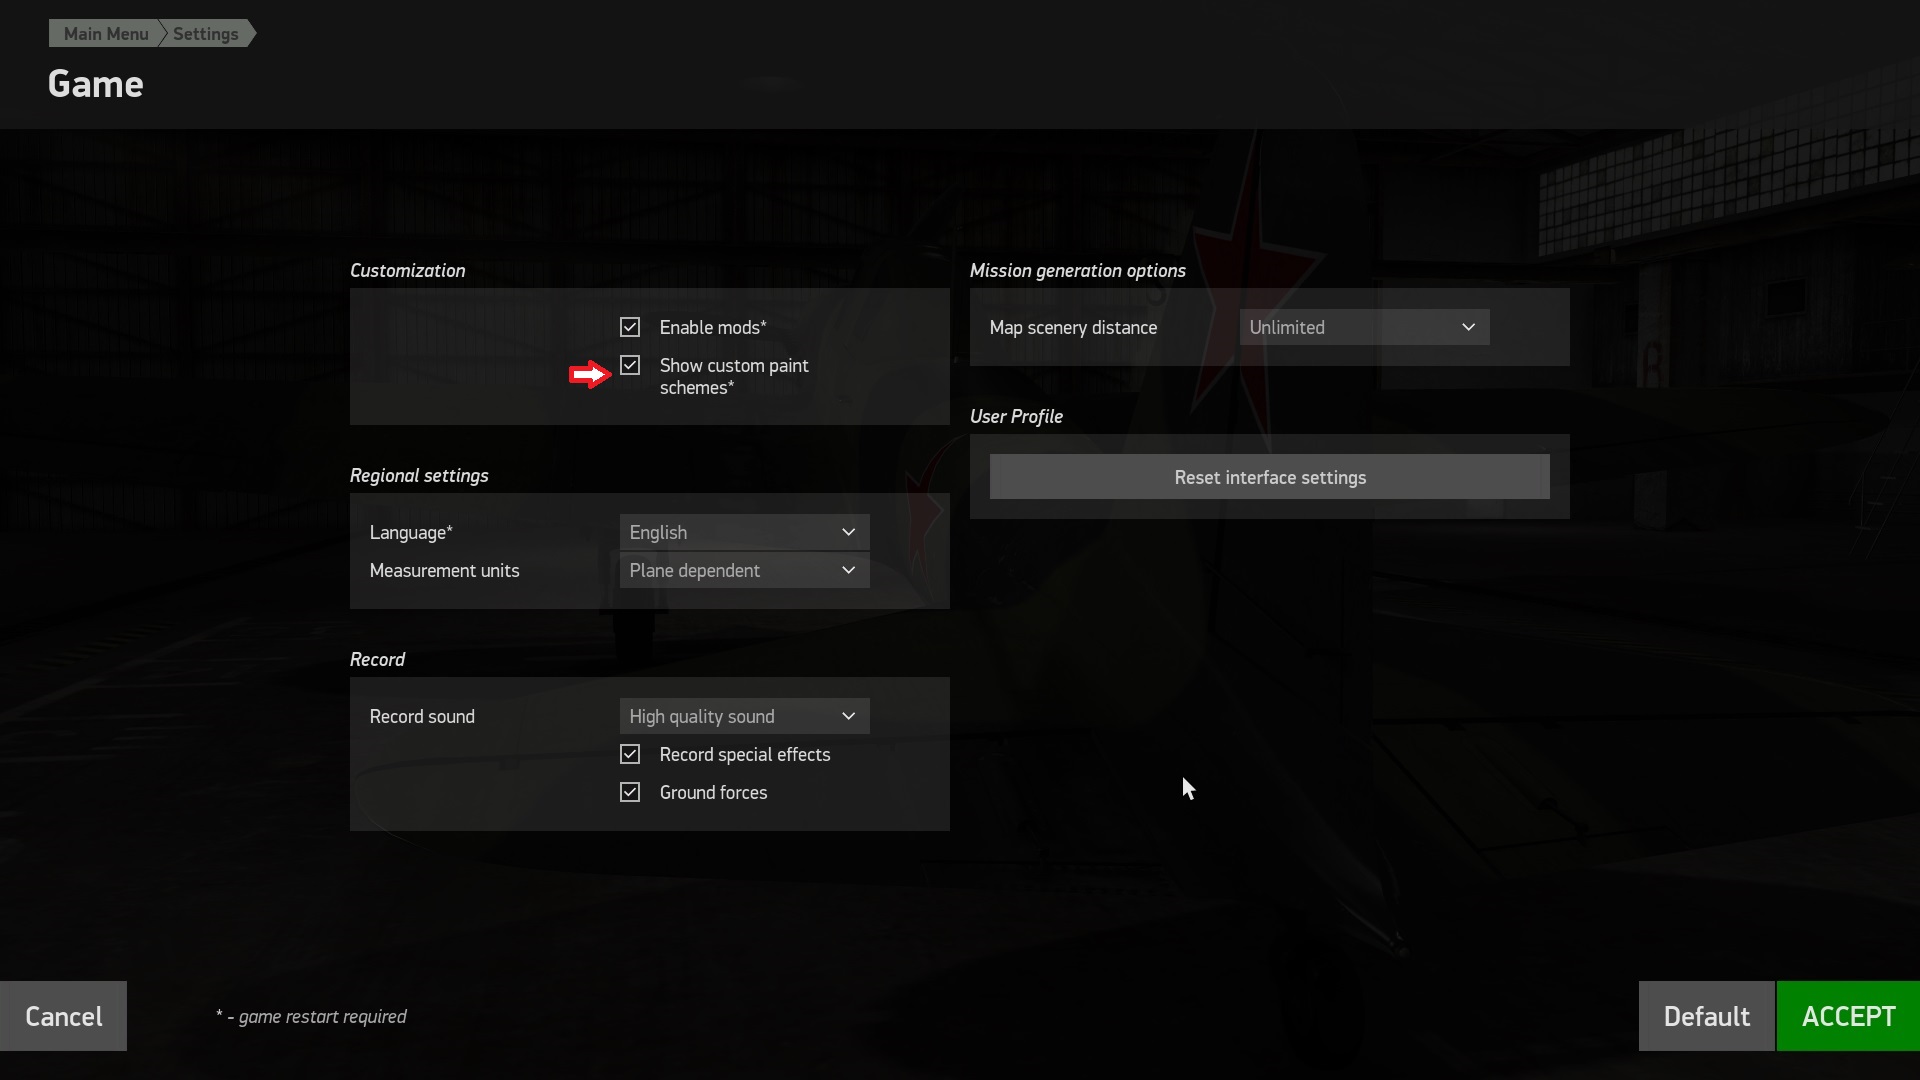Toggle the Ground forces checkbox
This screenshot has width=1920, height=1080.
tap(630, 792)
